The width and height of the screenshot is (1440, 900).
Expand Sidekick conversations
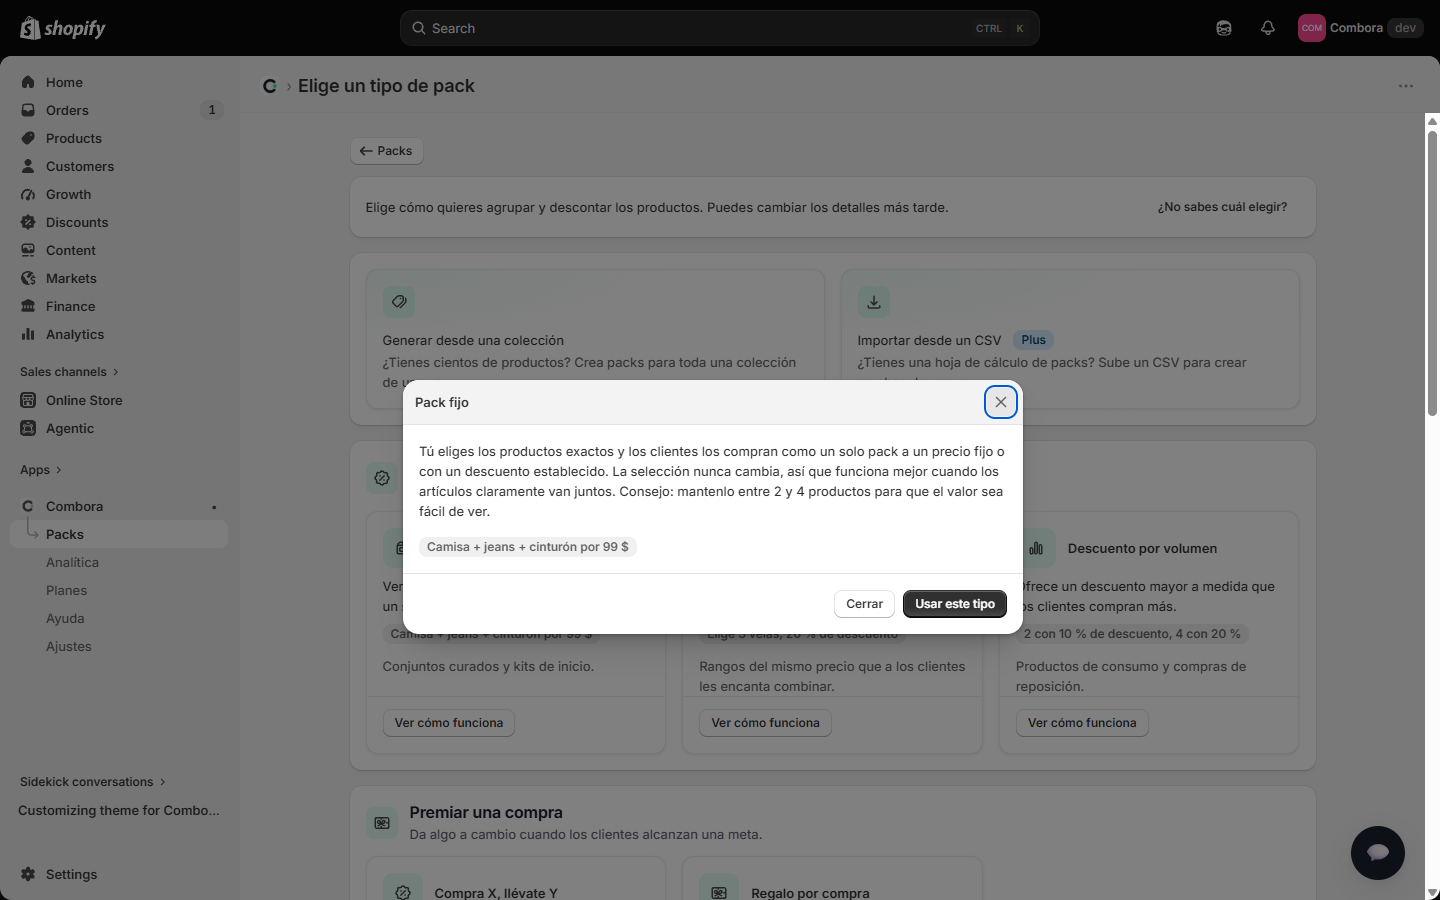tap(93, 782)
